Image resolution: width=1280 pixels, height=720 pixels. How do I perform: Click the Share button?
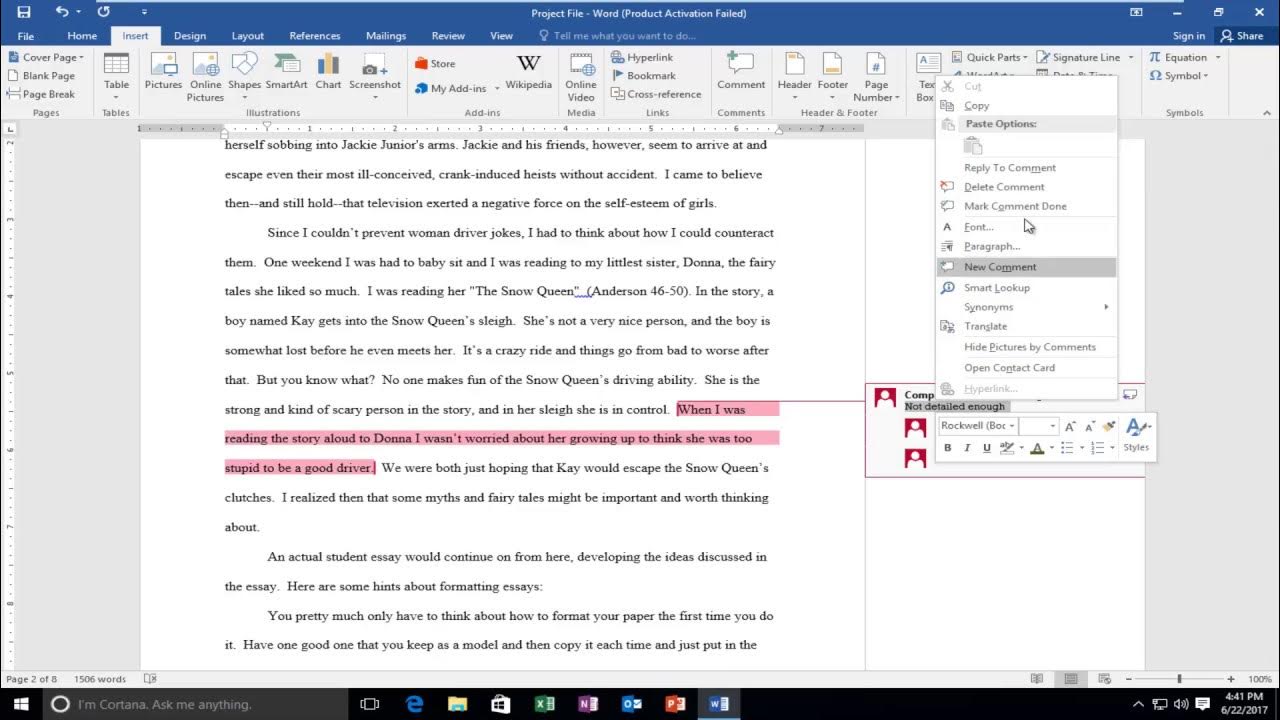tap(1241, 36)
